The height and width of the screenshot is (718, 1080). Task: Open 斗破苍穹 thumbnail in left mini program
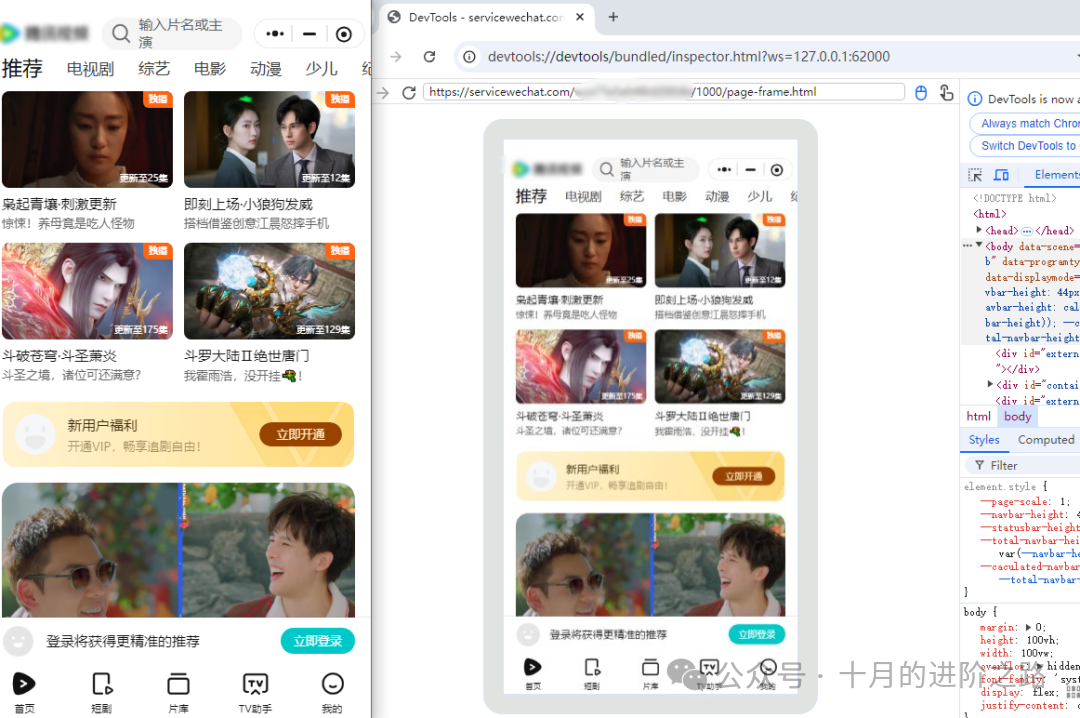pos(87,291)
